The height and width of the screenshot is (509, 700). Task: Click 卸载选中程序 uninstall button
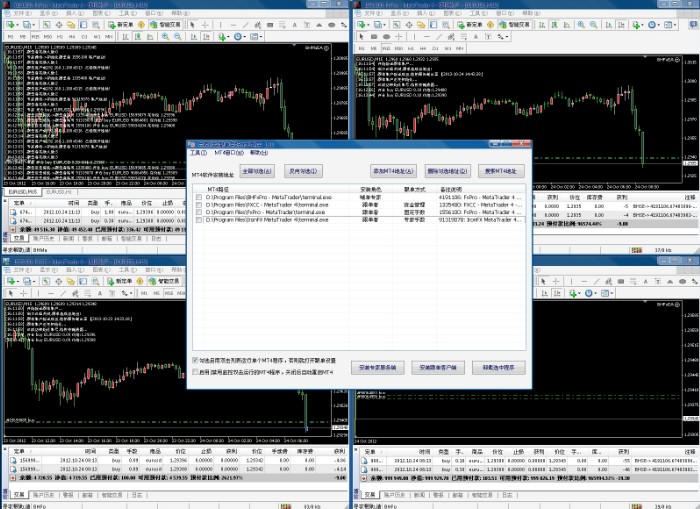pyautogui.click(x=498, y=368)
